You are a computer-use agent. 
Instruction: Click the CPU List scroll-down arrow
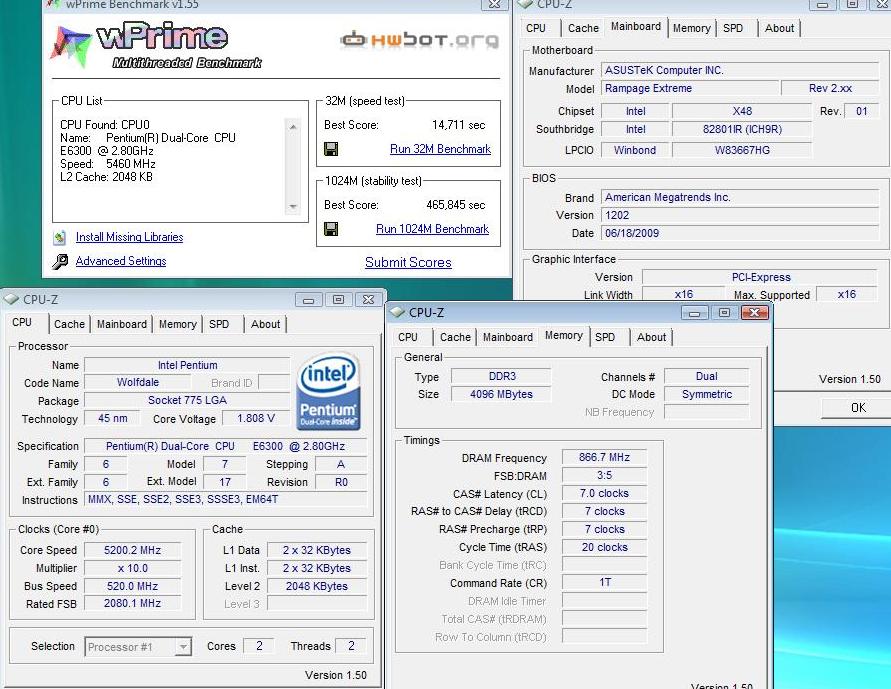point(293,207)
